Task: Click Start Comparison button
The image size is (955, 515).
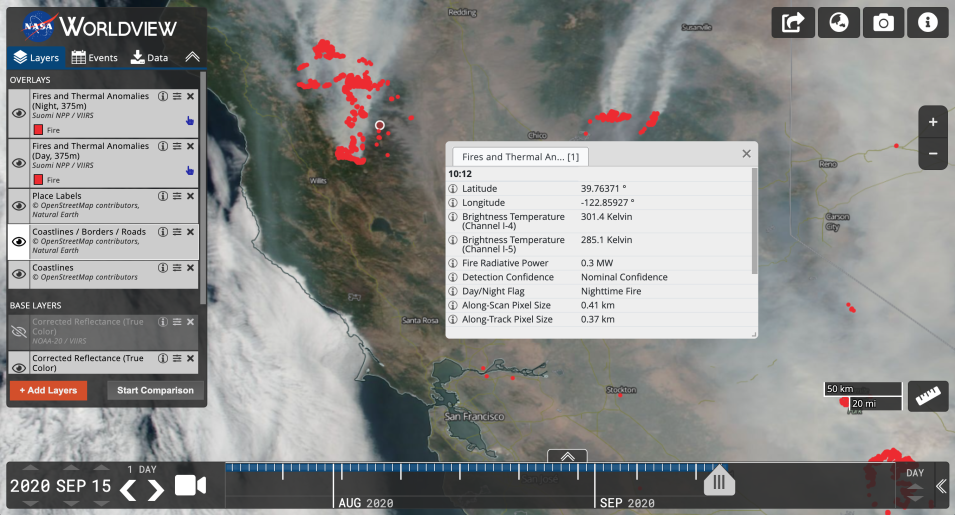Action: [x=155, y=390]
